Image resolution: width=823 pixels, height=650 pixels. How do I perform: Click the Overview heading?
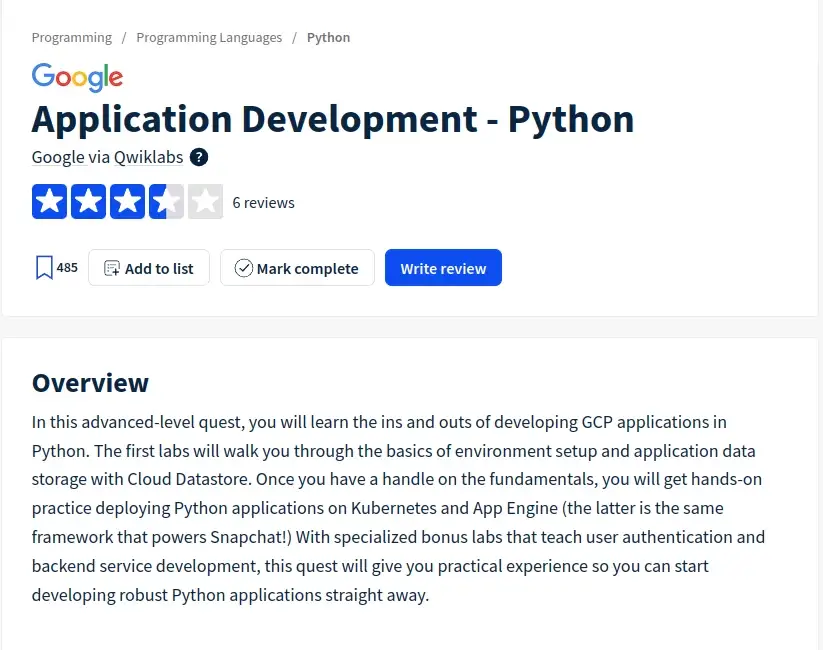90,383
